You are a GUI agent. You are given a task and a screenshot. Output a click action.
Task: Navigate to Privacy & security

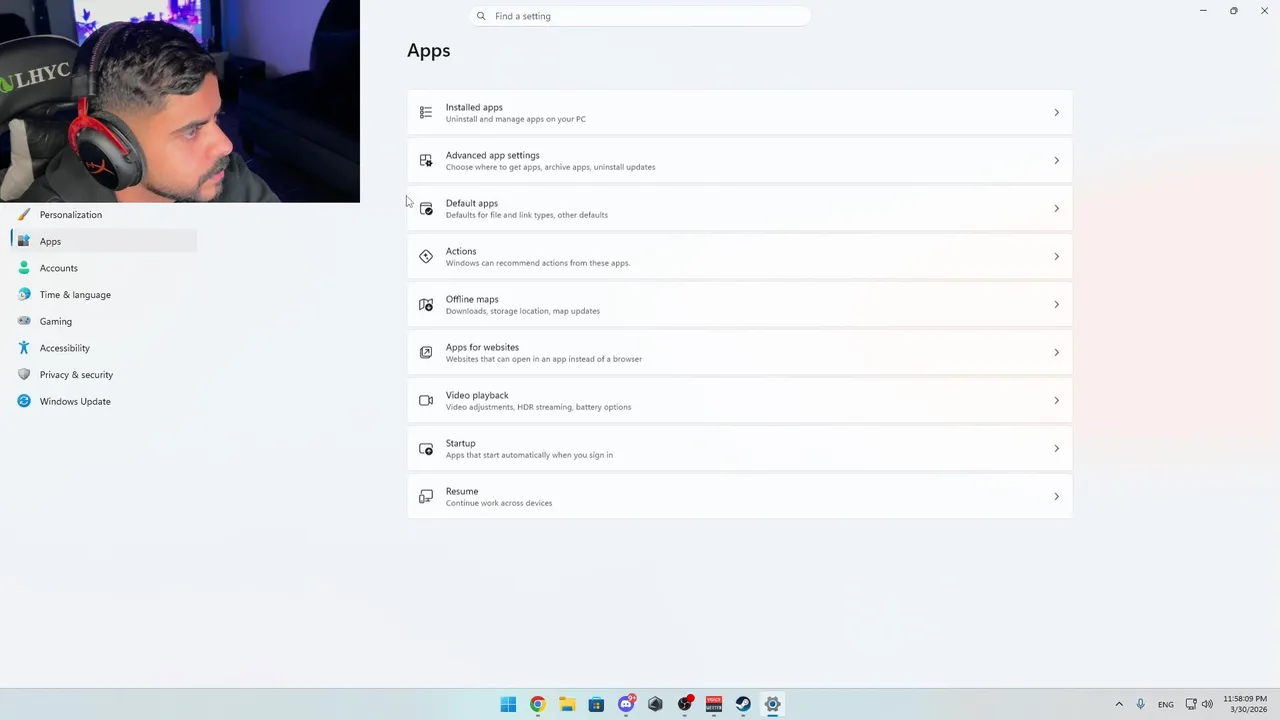point(104,374)
